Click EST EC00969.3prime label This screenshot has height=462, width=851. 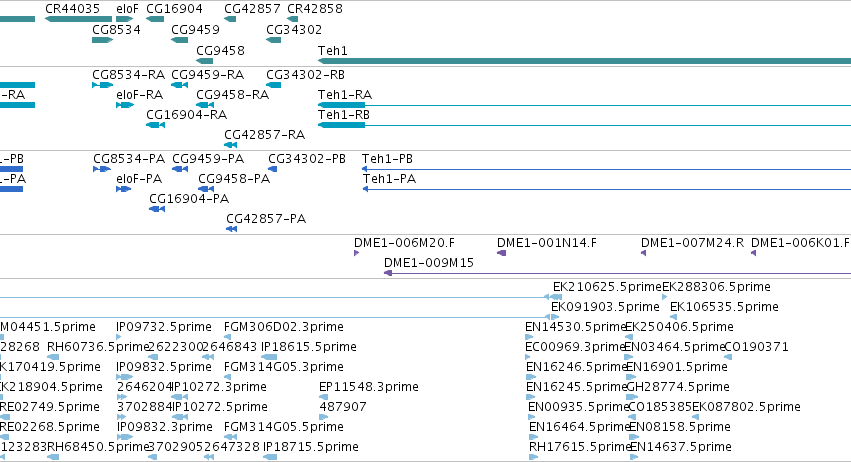point(575,347)
